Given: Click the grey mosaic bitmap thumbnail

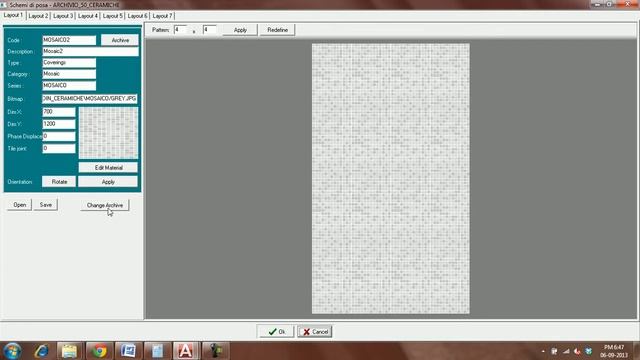Looking at the screenshot, I should 108,133.
